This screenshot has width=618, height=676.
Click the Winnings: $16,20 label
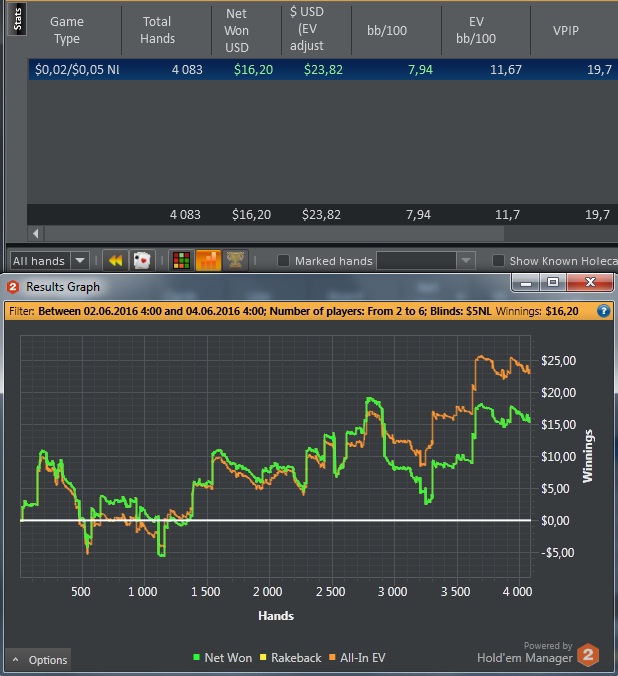point(537,311)
